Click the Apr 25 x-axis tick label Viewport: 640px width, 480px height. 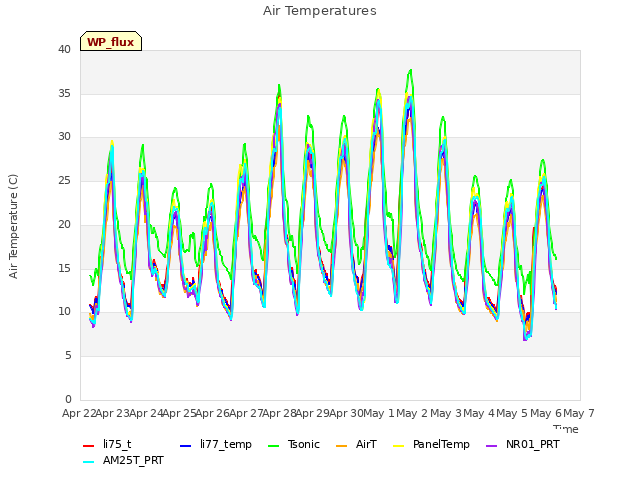coord(179,413)
